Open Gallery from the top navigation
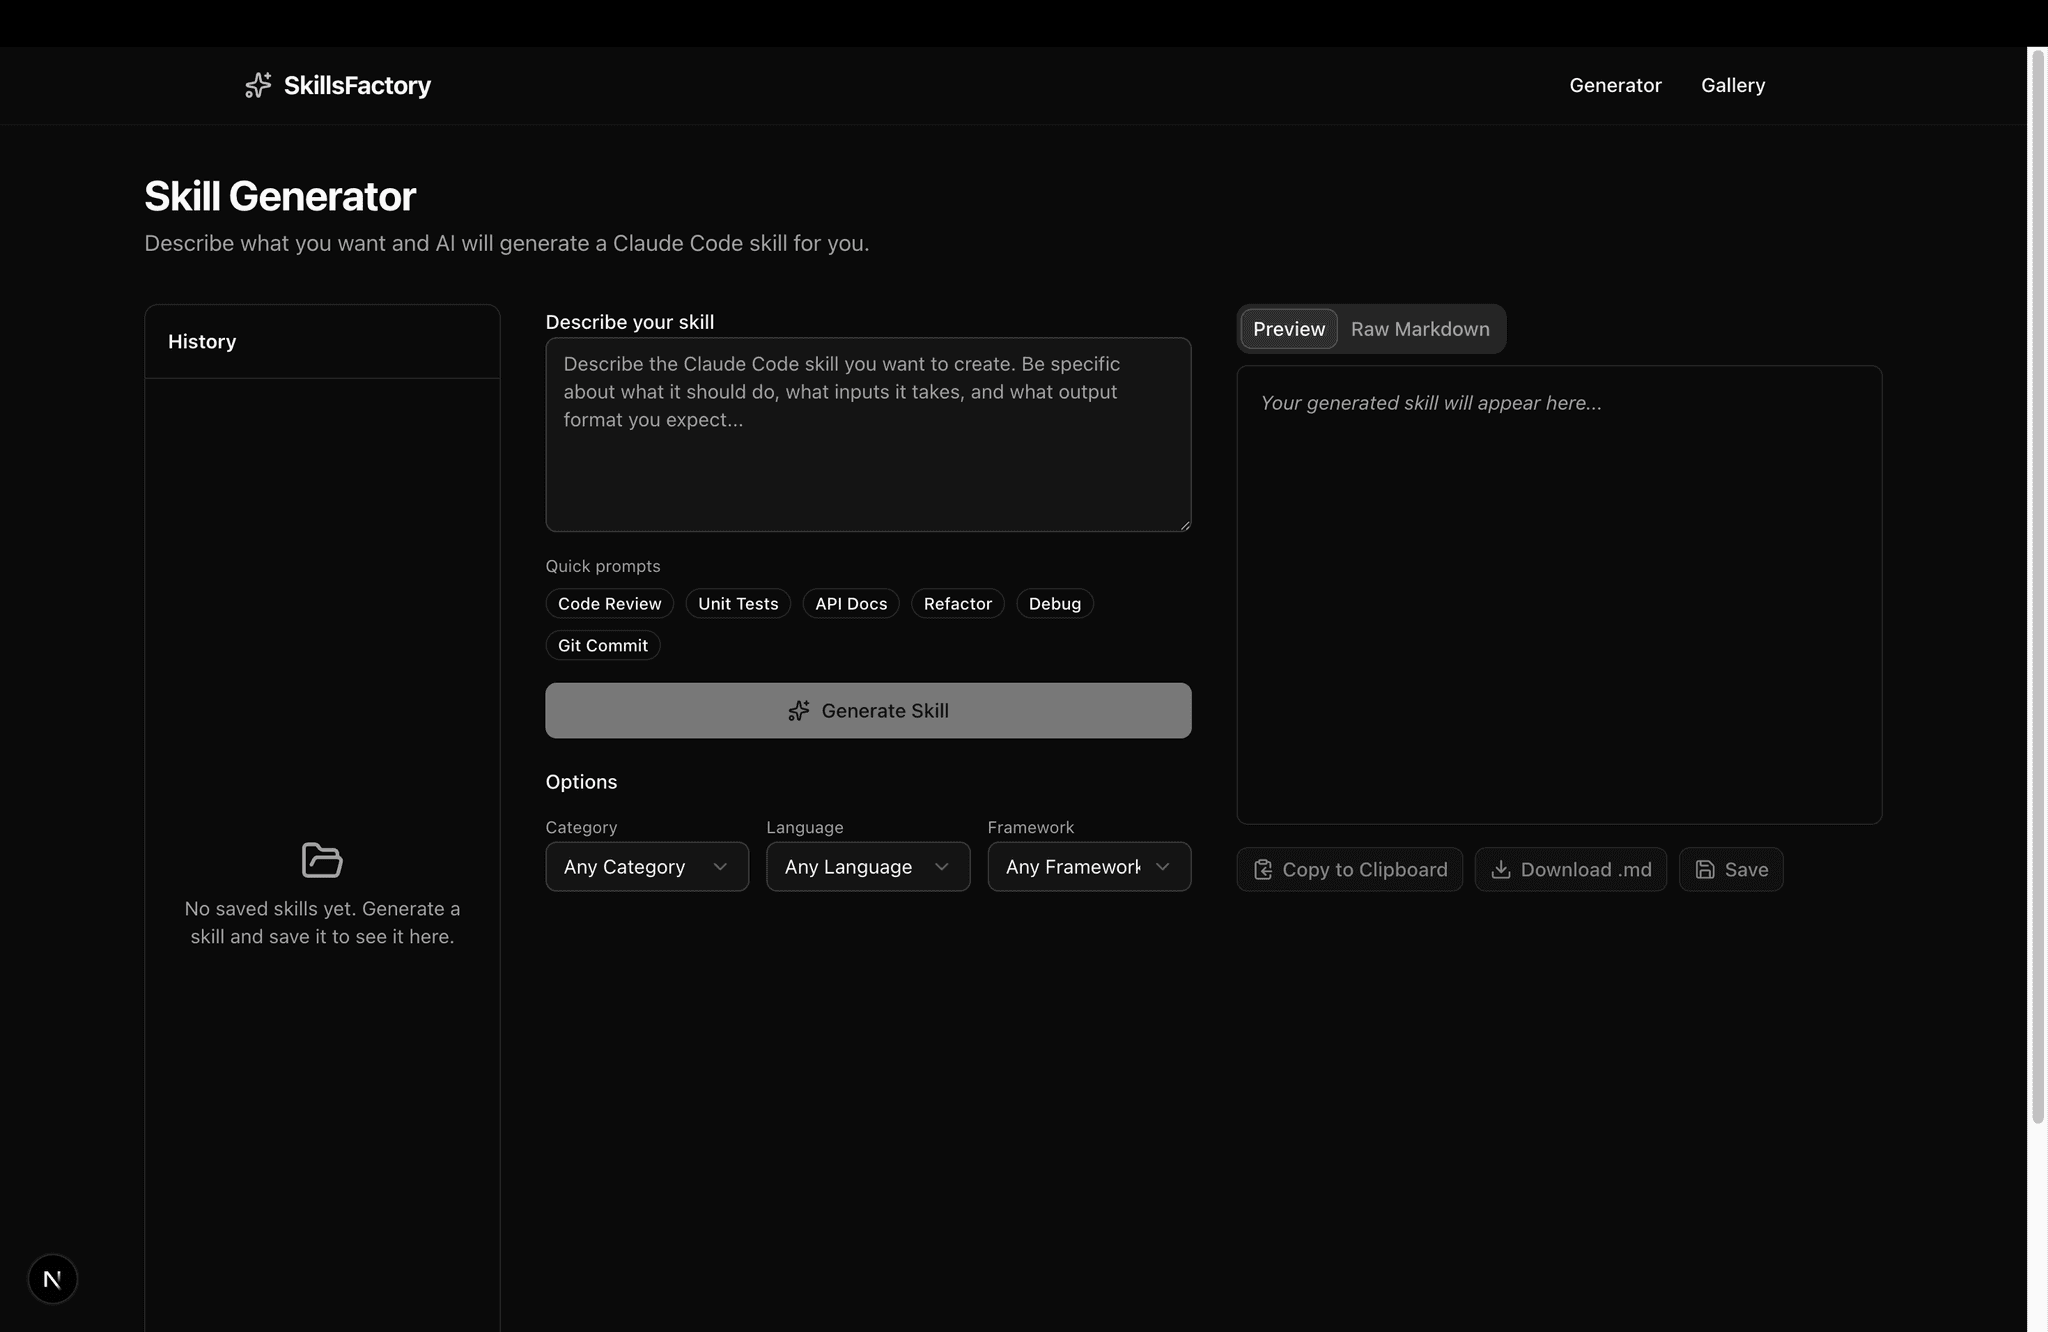 pos(1732,85)
